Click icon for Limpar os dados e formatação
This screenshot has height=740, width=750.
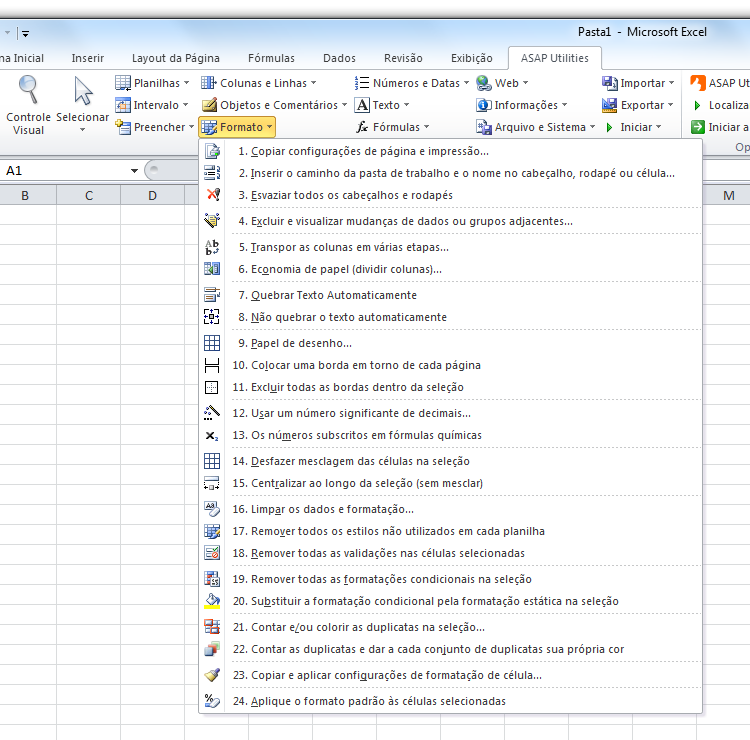click(x=212, y=509)
